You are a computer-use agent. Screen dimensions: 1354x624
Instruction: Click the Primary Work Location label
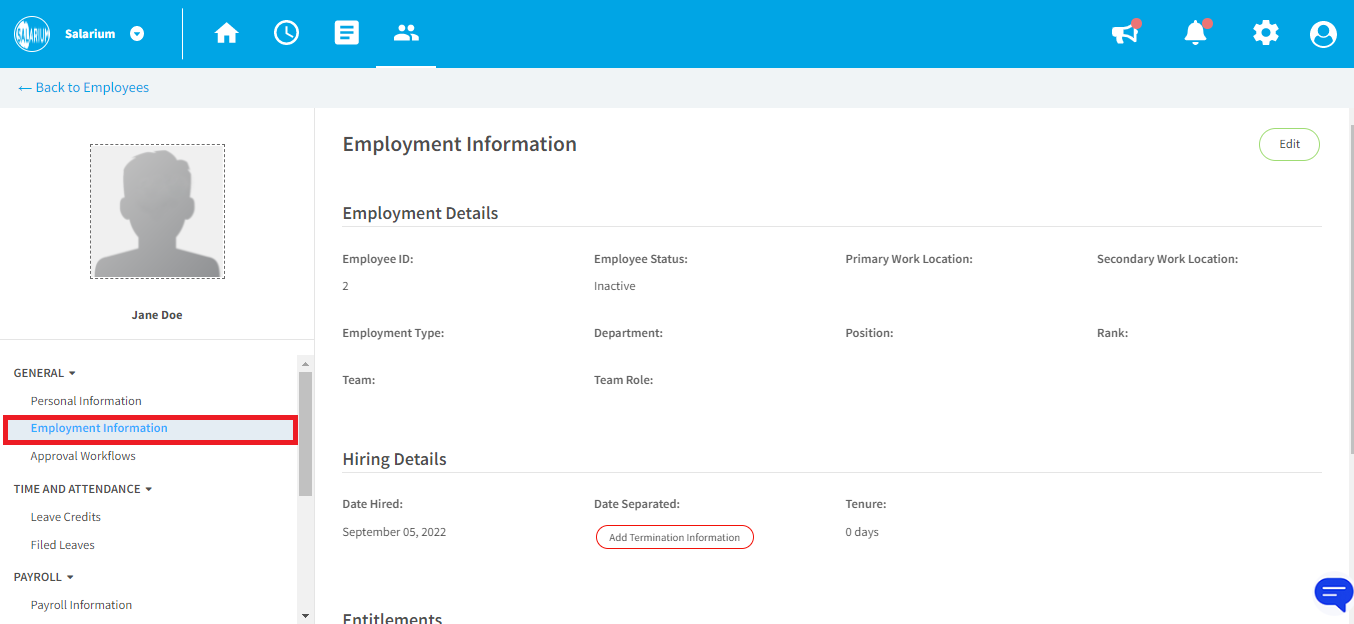coord(909,259)
